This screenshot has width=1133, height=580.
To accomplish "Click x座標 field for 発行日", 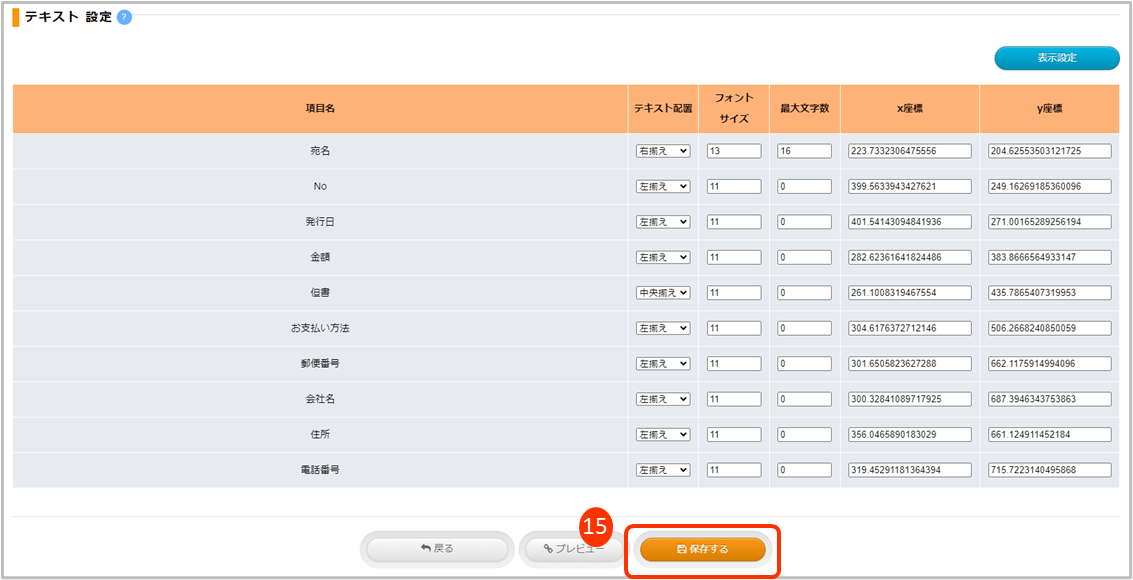I will [909, 222].
